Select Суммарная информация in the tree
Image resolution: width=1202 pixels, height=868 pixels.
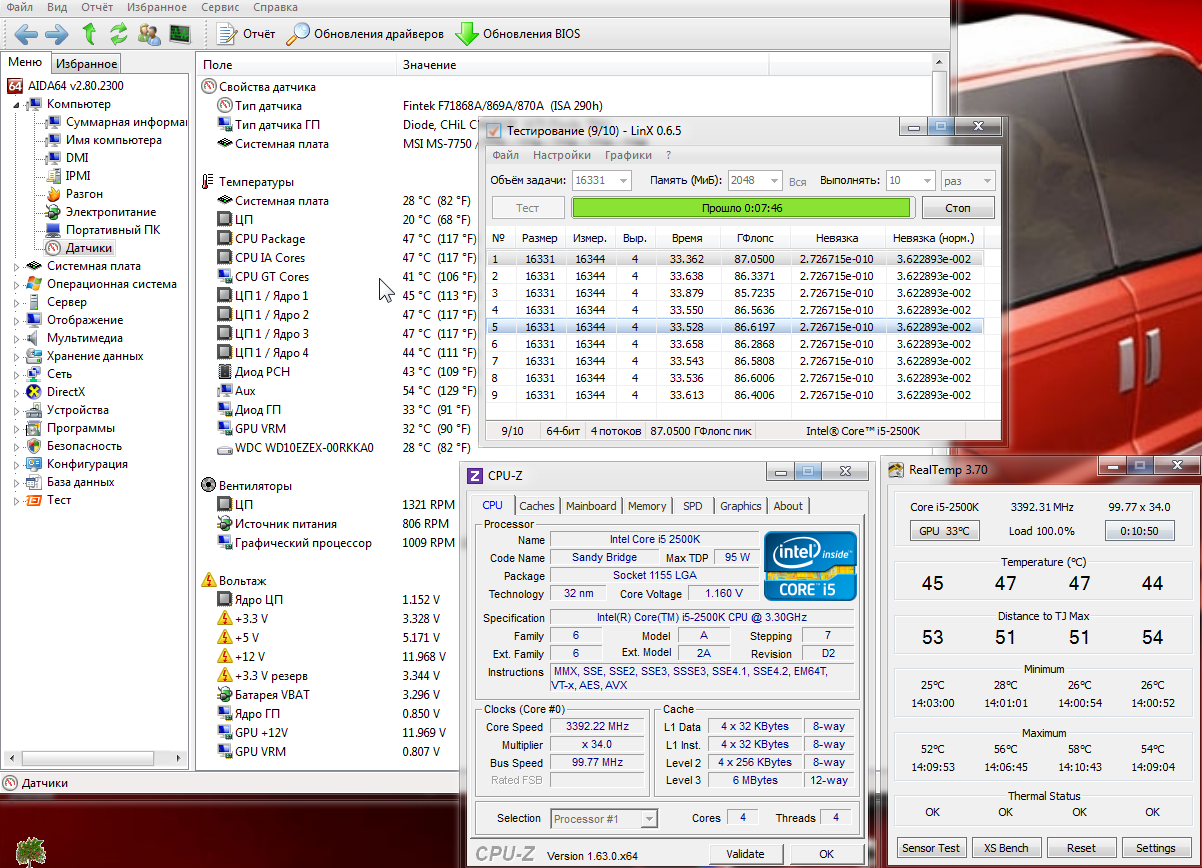116,122
